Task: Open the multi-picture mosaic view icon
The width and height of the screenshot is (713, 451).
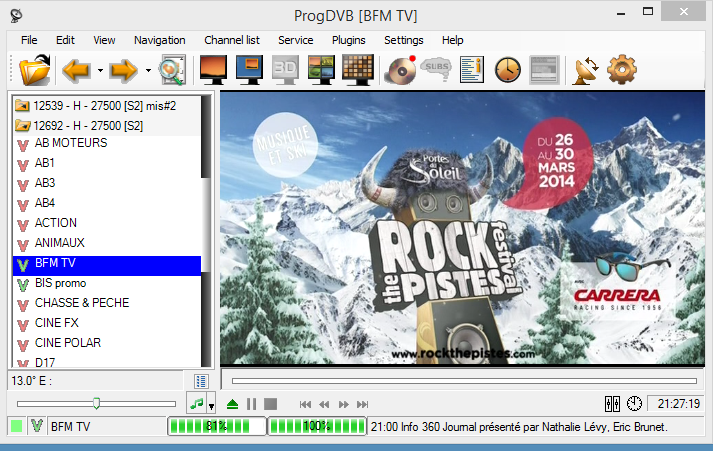Action: click(x=321, y=70)
